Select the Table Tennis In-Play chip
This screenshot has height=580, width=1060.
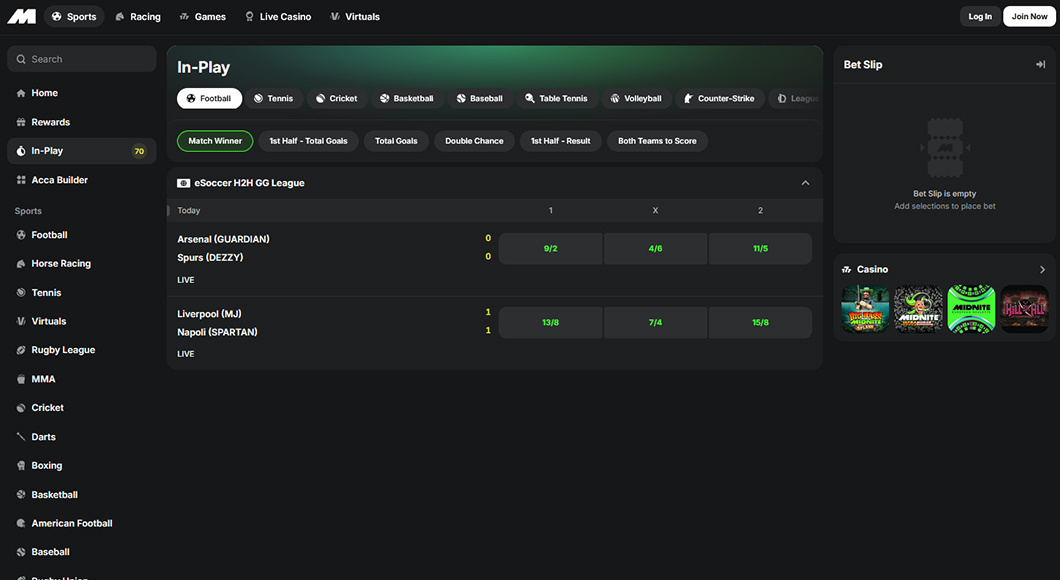tap(556, 99)
